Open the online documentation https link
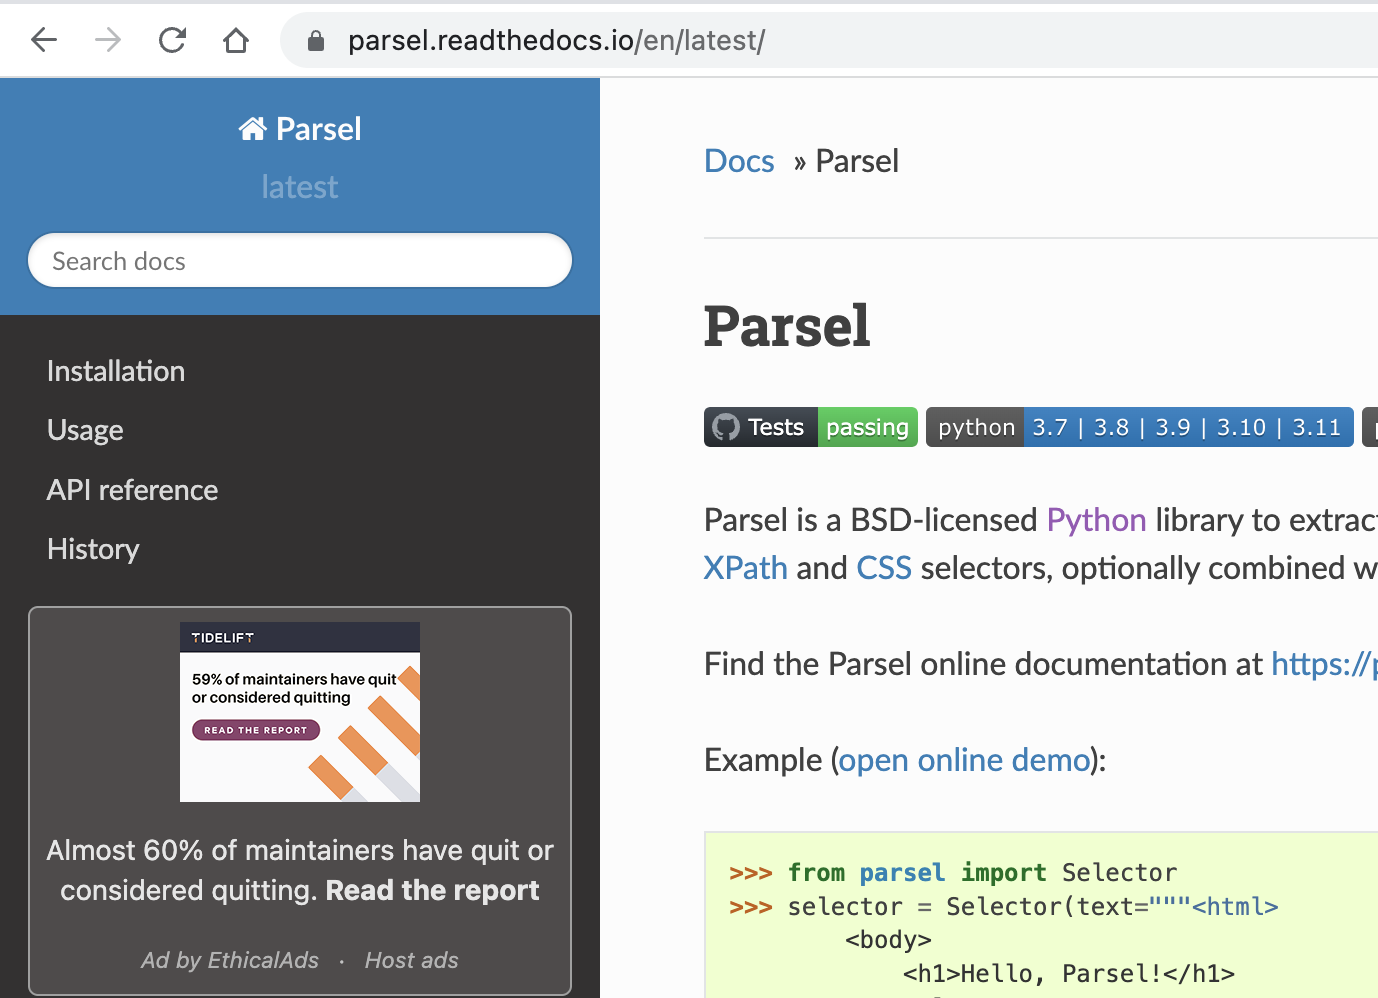This screenshot has height=998, width=1378. coord(1324,664)
